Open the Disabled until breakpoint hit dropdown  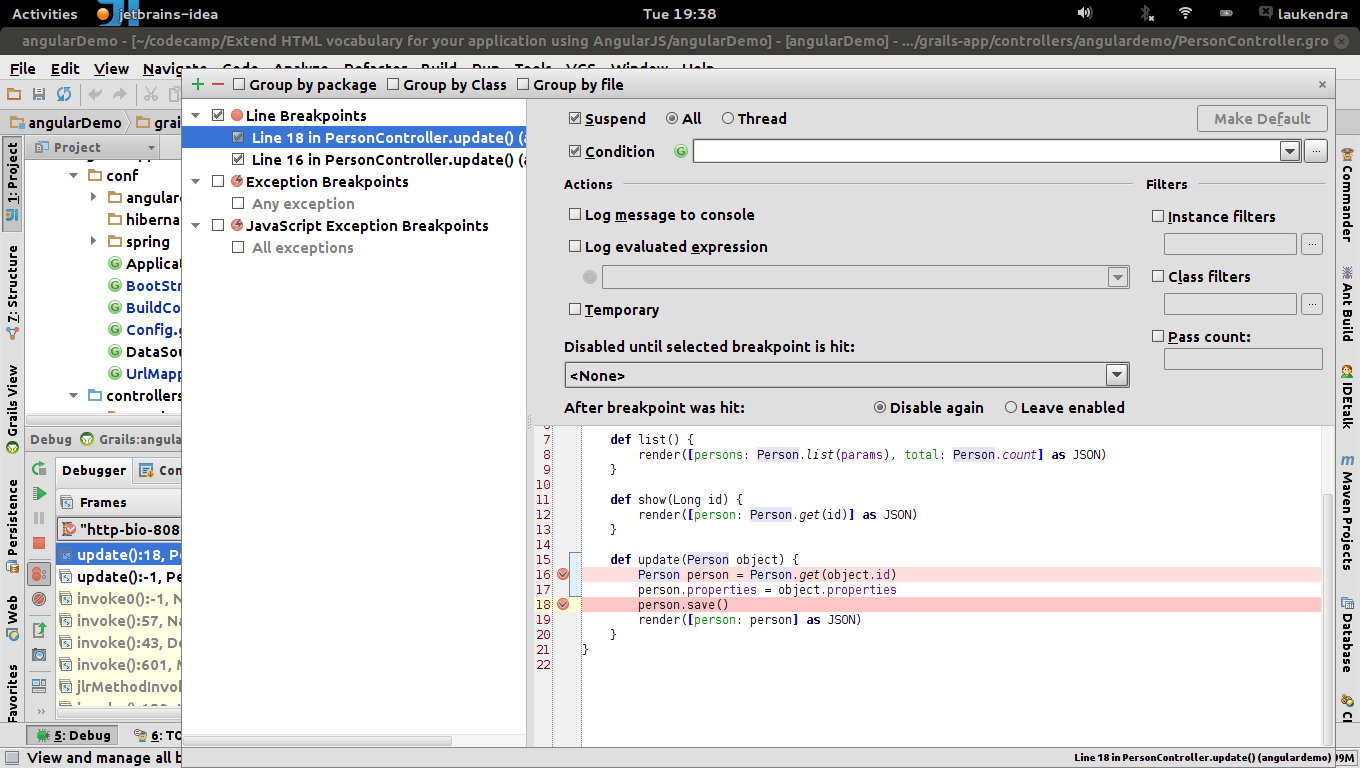1116,376
